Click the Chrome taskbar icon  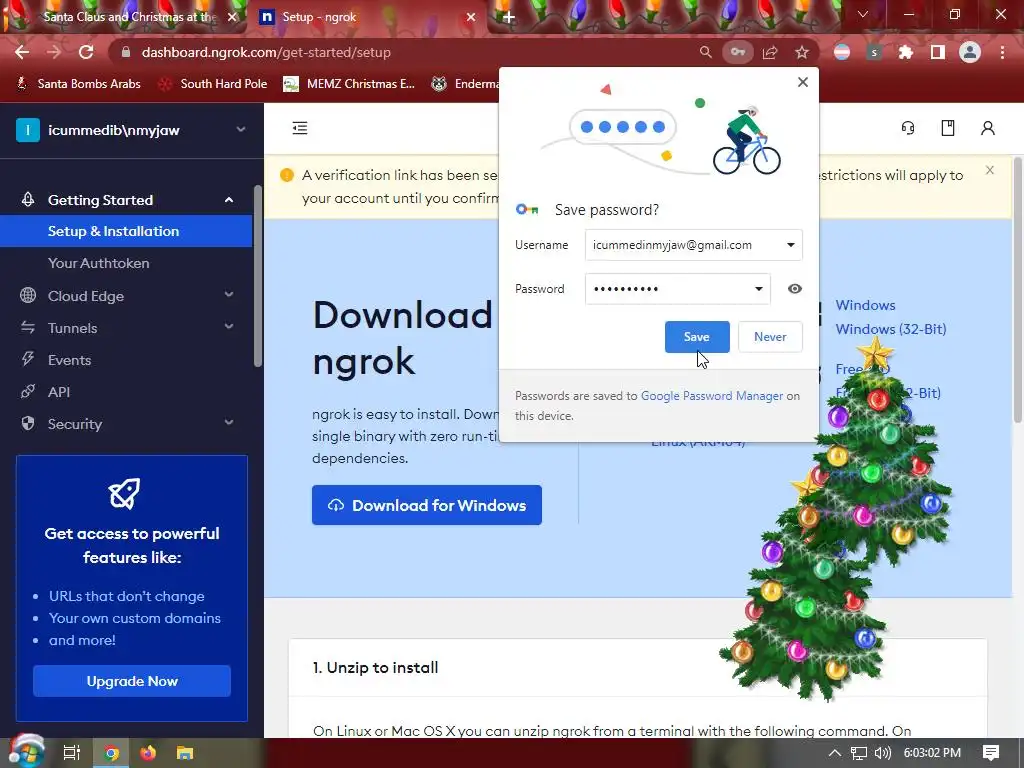click(111, 753)
